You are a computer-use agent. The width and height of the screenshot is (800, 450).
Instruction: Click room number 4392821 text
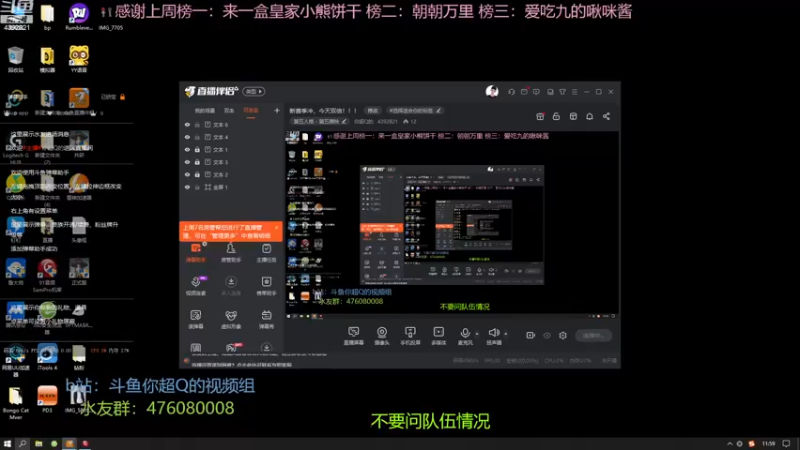point(387,122)
